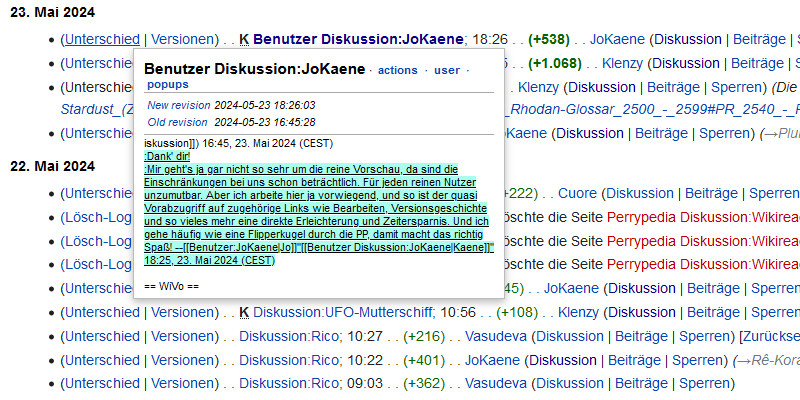Open Unterschied for 09:03 Diskussion:Rico edit
The width and height of the screenshot is (800, 400).
point(102,383)
